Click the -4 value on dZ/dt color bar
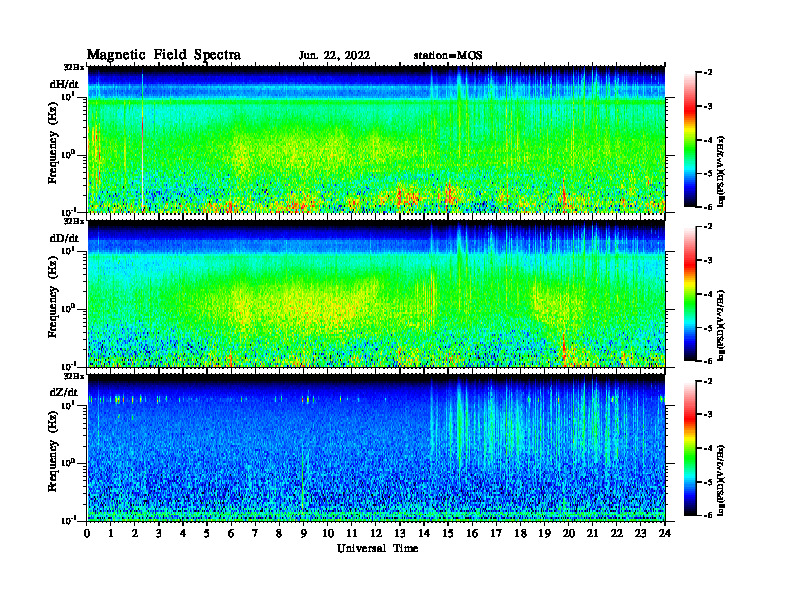This screenshot has width=792, height=612. click(x=707, y=448)
